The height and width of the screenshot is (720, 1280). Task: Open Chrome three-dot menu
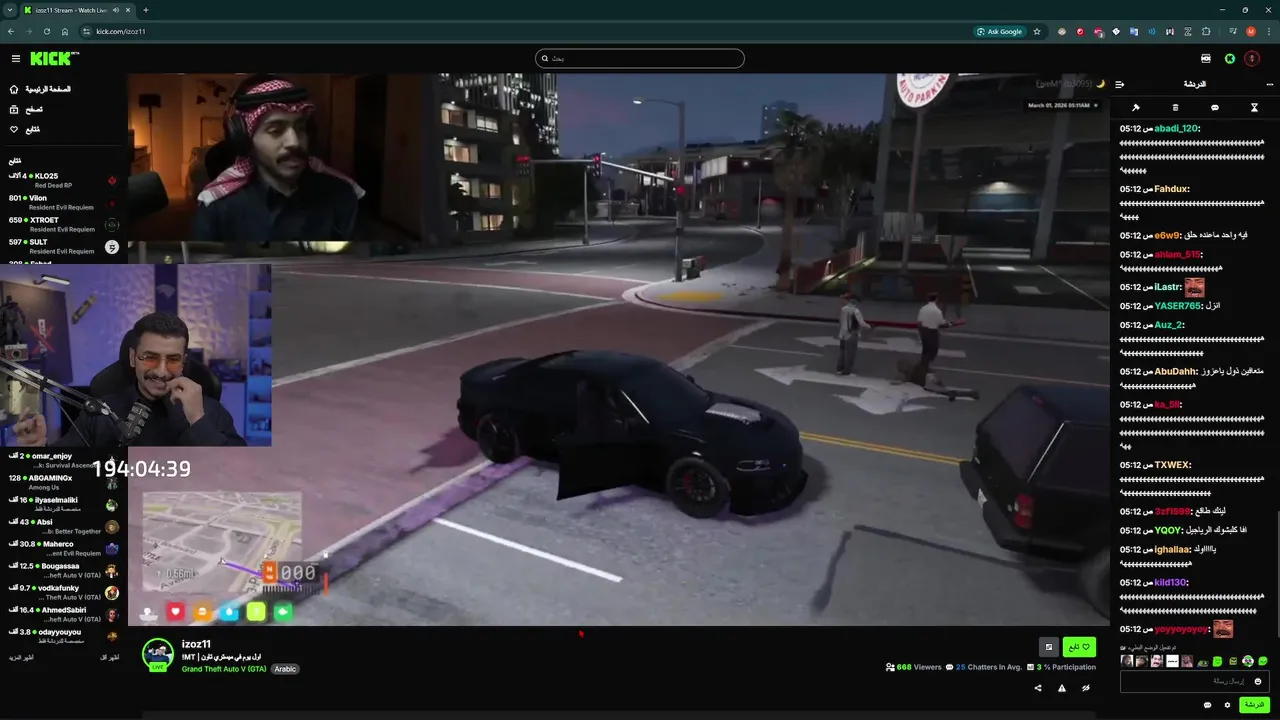coord(1269,31)
